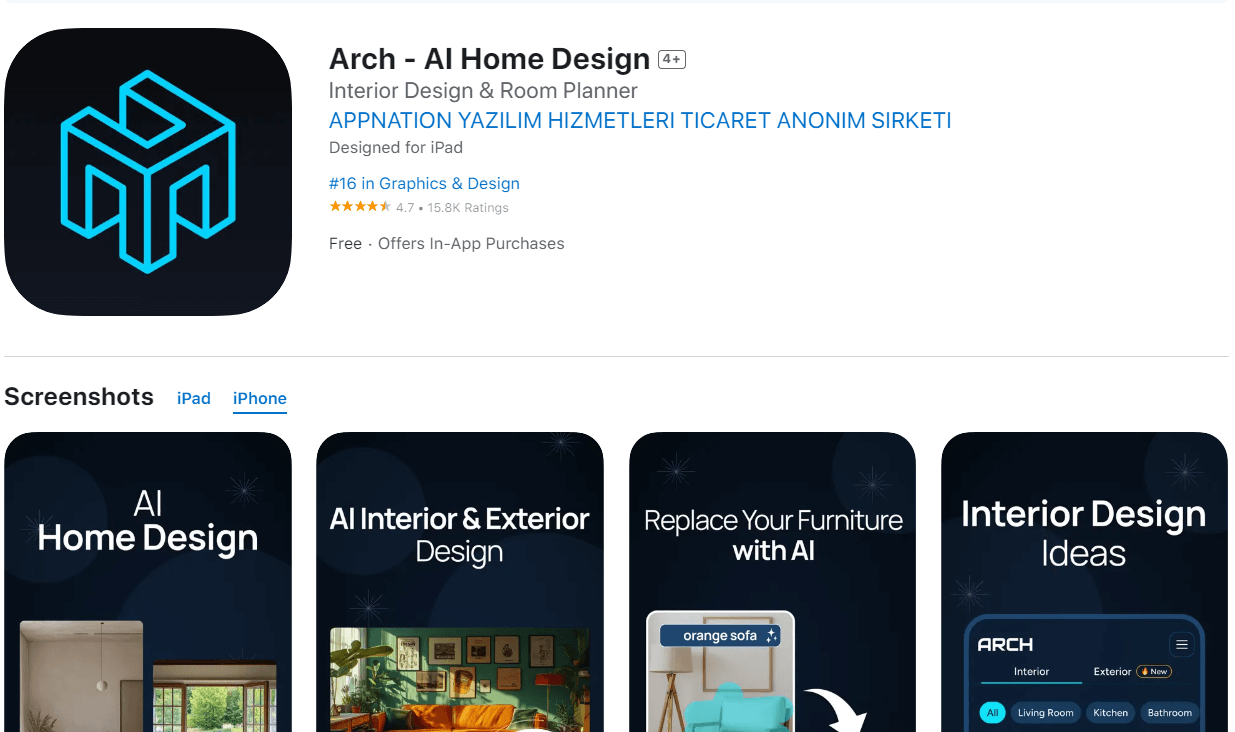Open the Replace Your Furniture screenshot
Viewport: 1235px width, 732px height.
pyautogui.click(x=772, y=582)
